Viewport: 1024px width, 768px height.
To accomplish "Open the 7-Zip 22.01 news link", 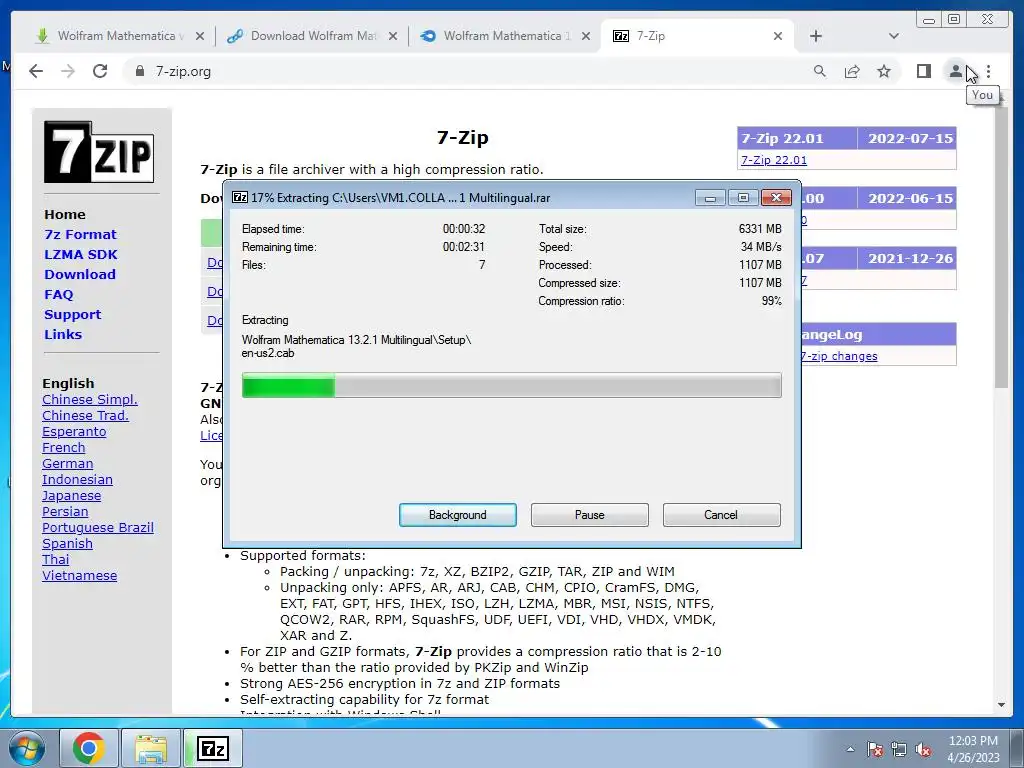I will click(x=774, y=160).
